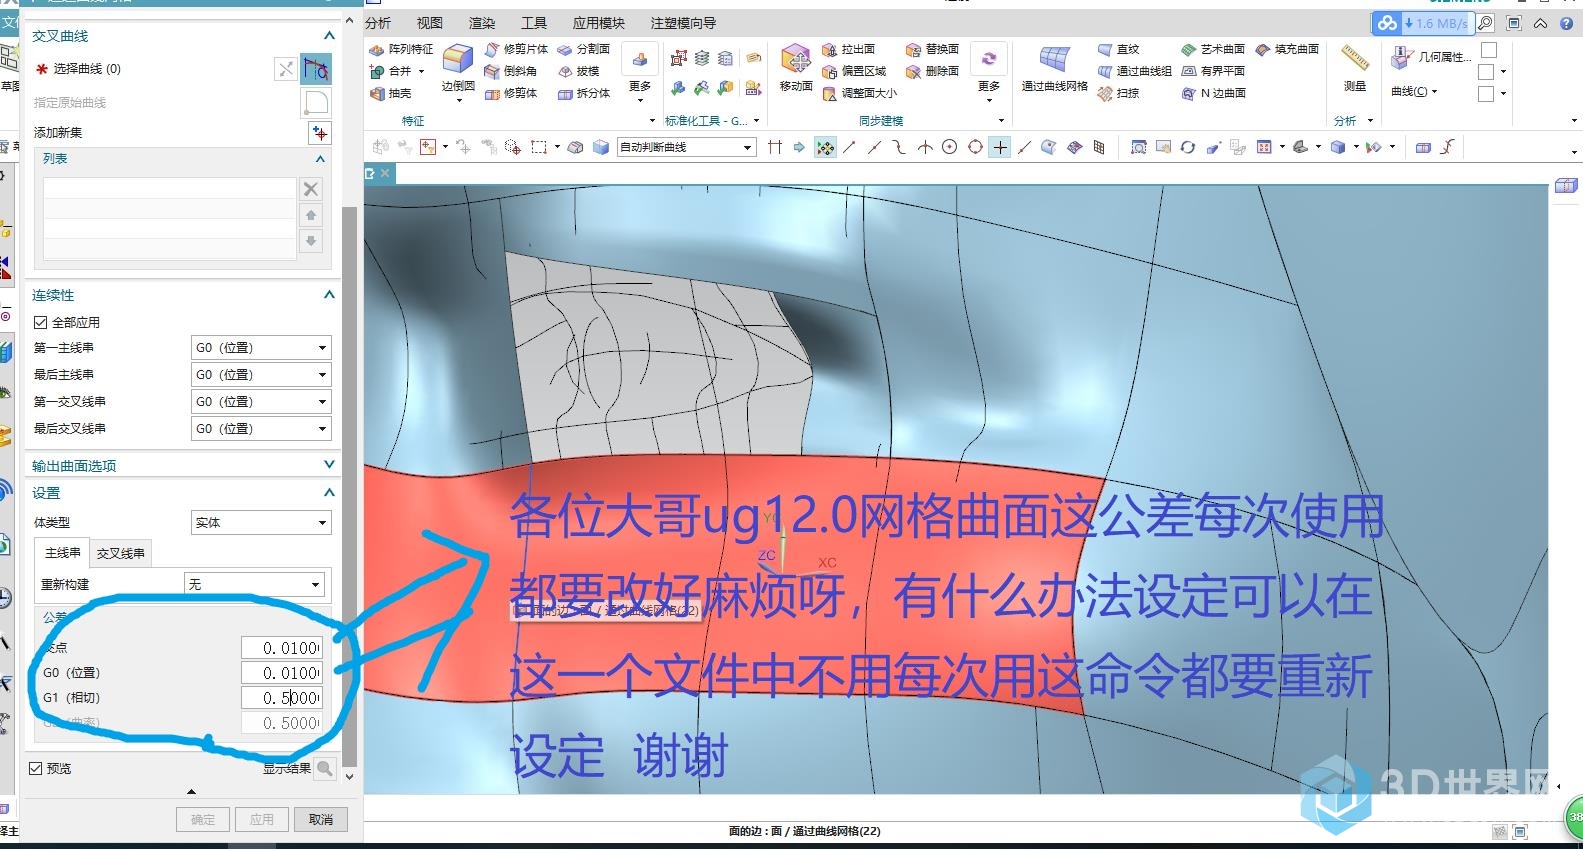Open the 最后交叉线串 continuity dropdown

261,429
